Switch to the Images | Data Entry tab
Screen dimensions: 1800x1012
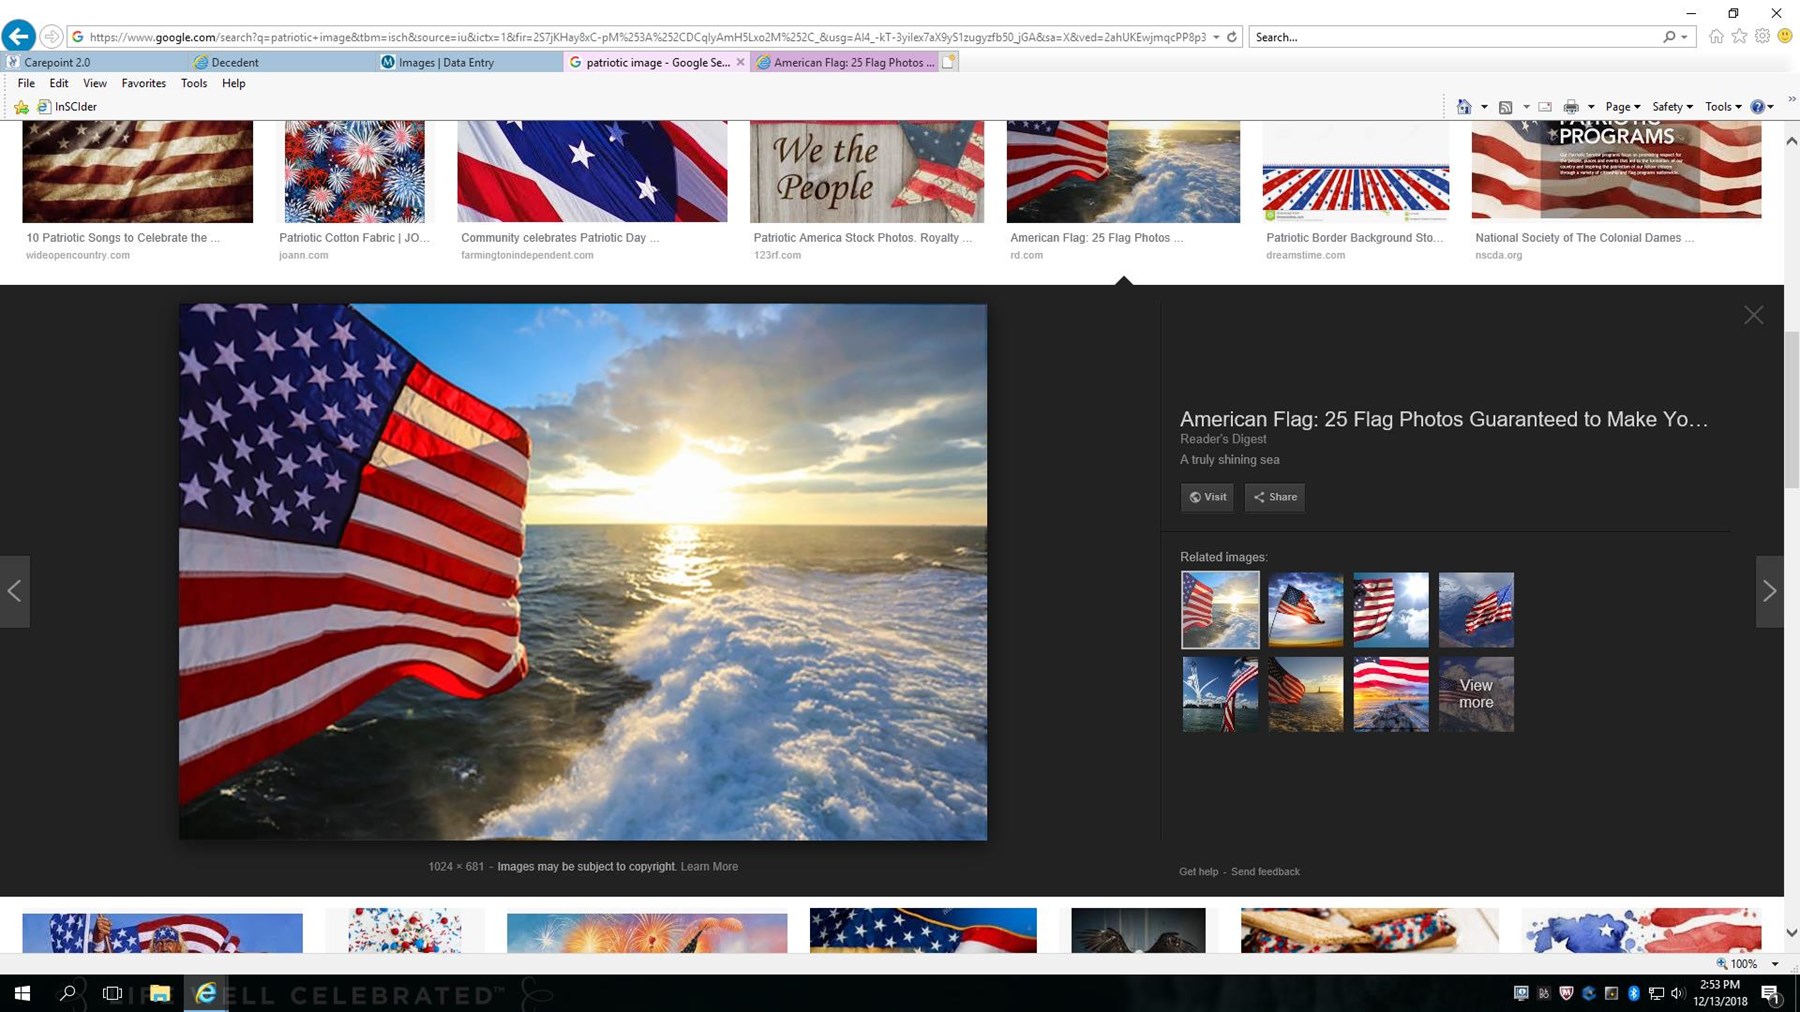[x=446, y=62]
